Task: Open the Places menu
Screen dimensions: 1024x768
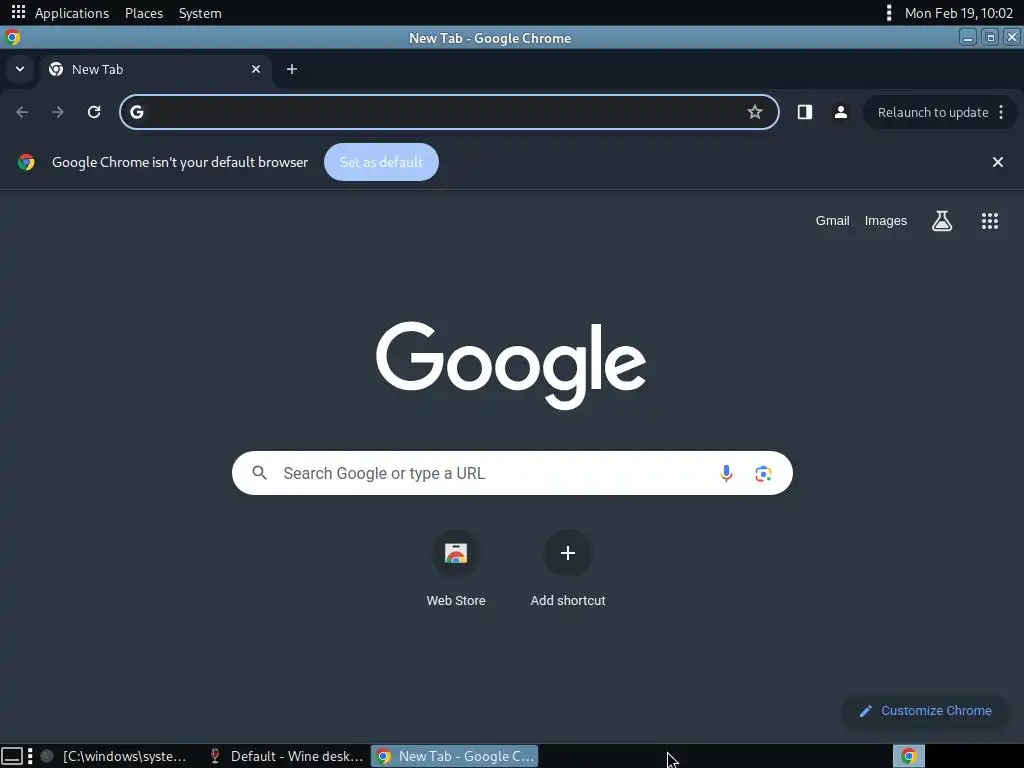Action: [144, 13]
